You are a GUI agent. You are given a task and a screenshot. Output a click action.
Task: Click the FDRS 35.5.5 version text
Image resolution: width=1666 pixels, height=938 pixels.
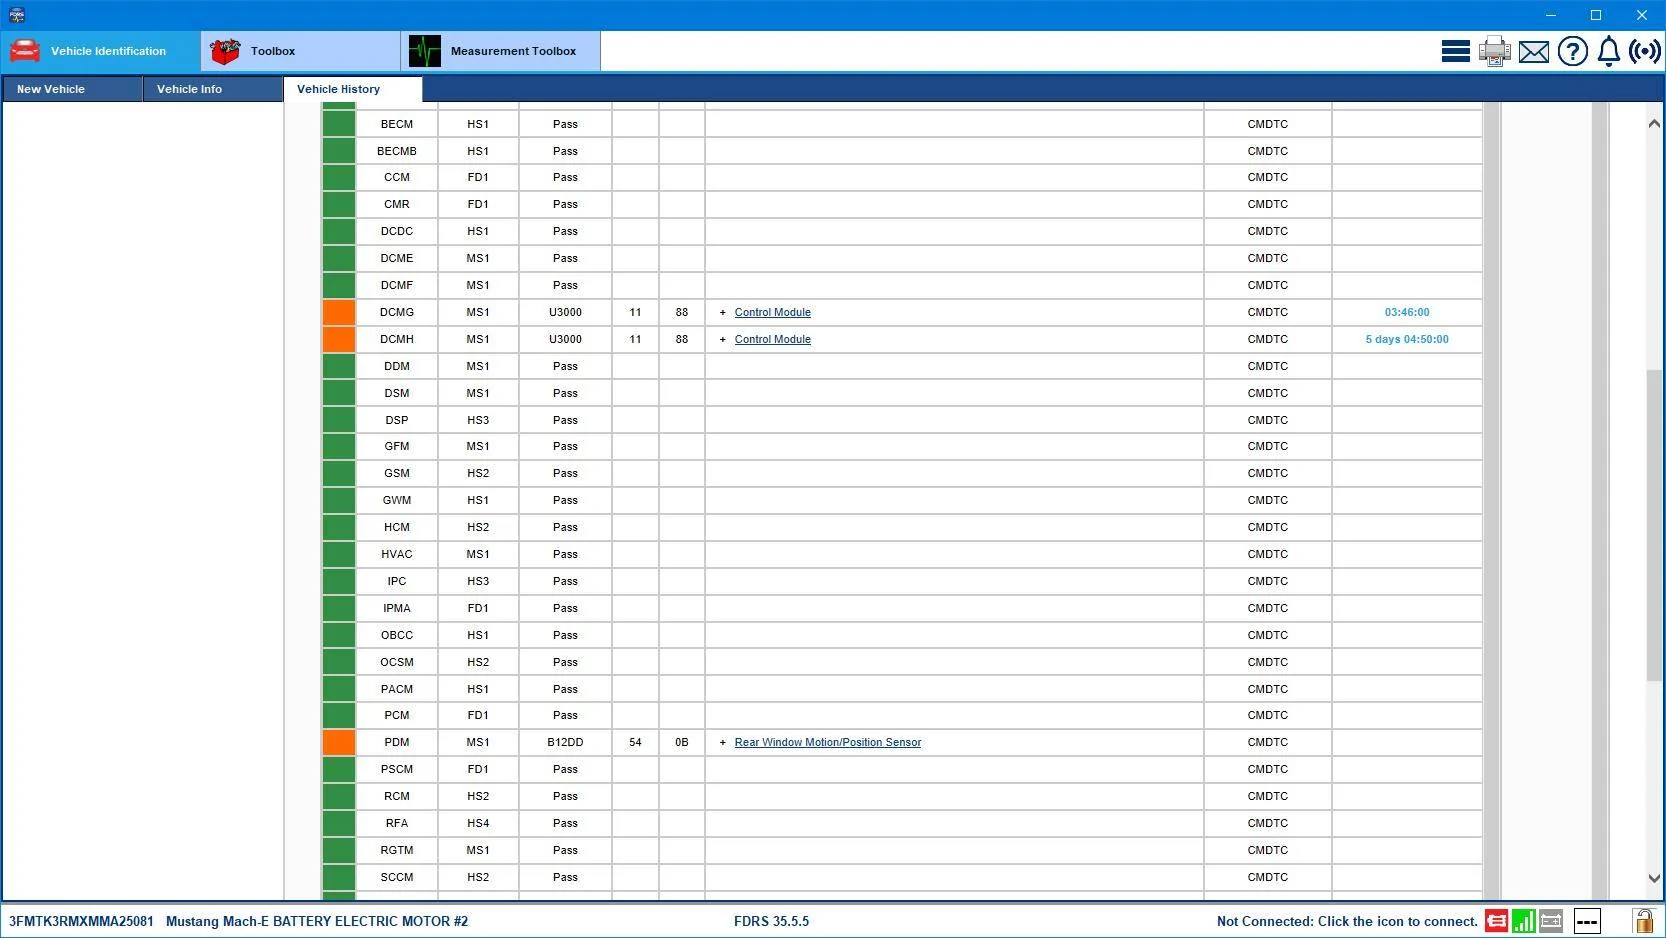(x=771, y=921)
